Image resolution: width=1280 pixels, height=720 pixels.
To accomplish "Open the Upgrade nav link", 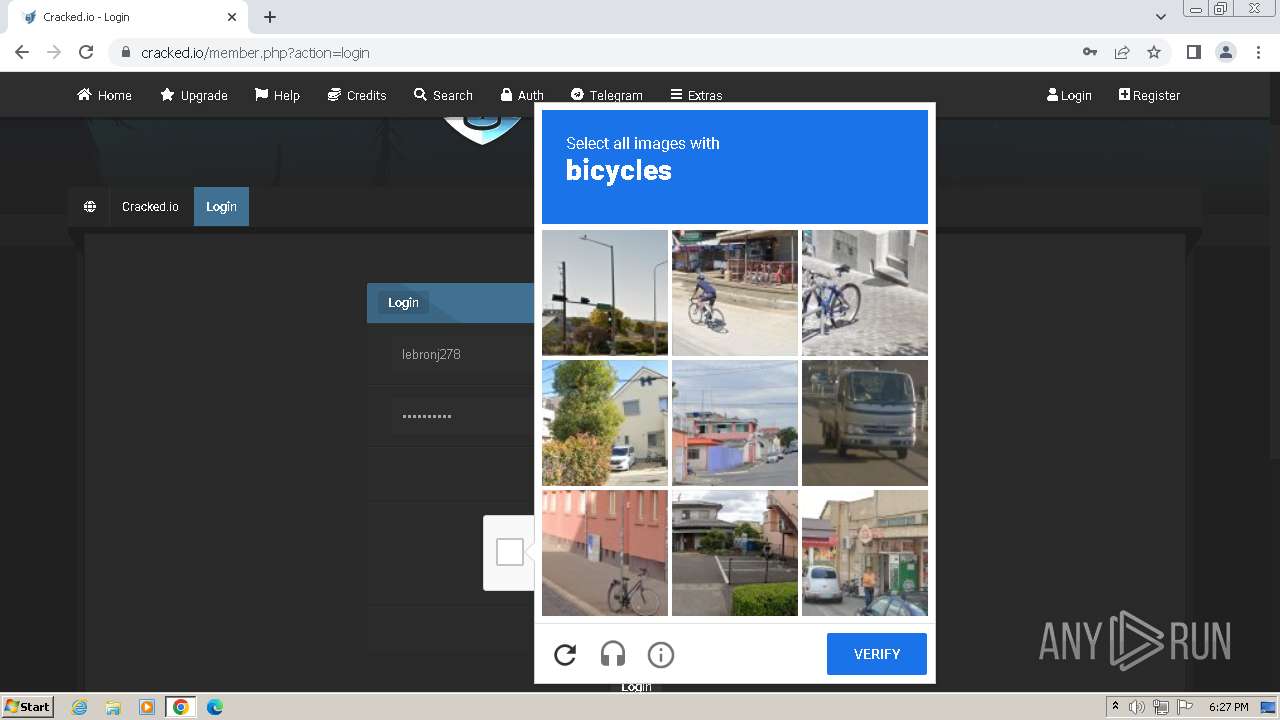I will (194, 95).
